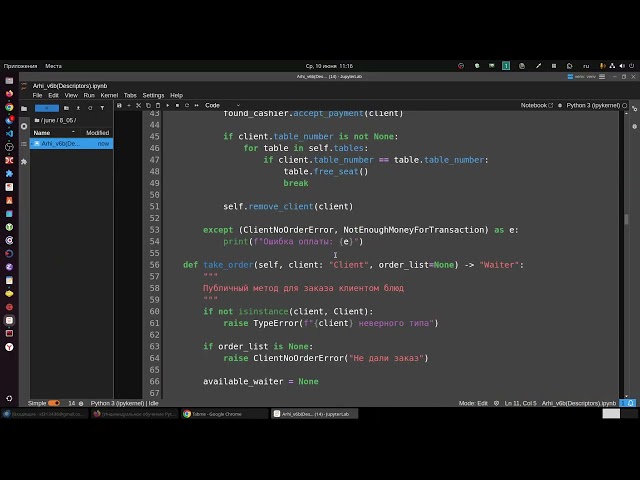Click code line 56 with def take_order
Screen dimensions: 640x480
pos(353,265)
